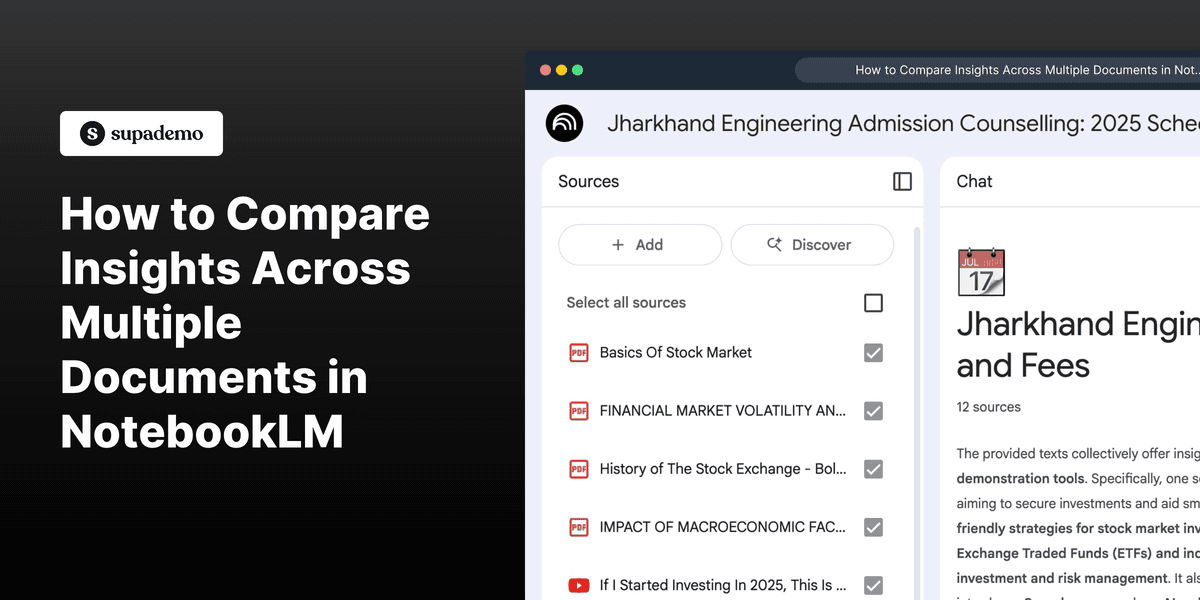
Task: Click the 12 sources label
Action: [988, 407]
